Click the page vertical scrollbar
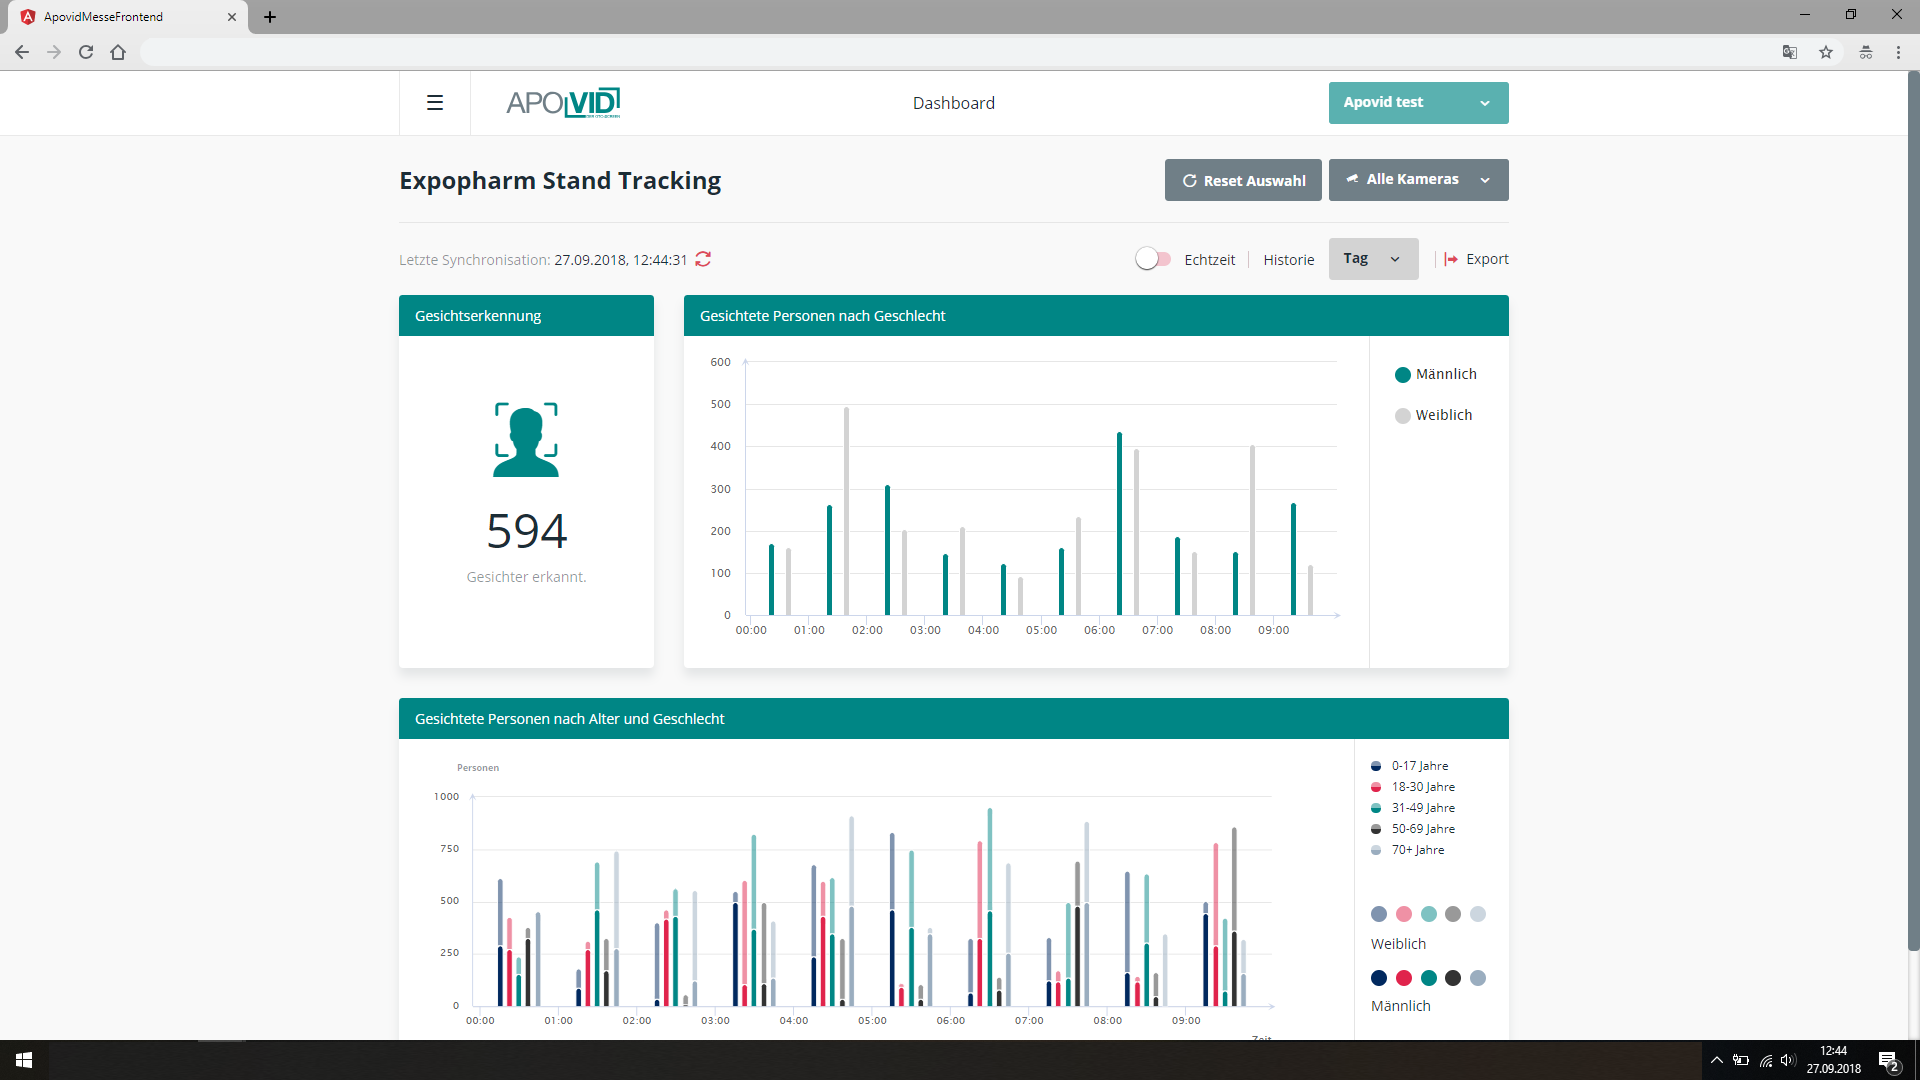This screenshot has height=1080, width=1920. click(x=1913, y=510)
